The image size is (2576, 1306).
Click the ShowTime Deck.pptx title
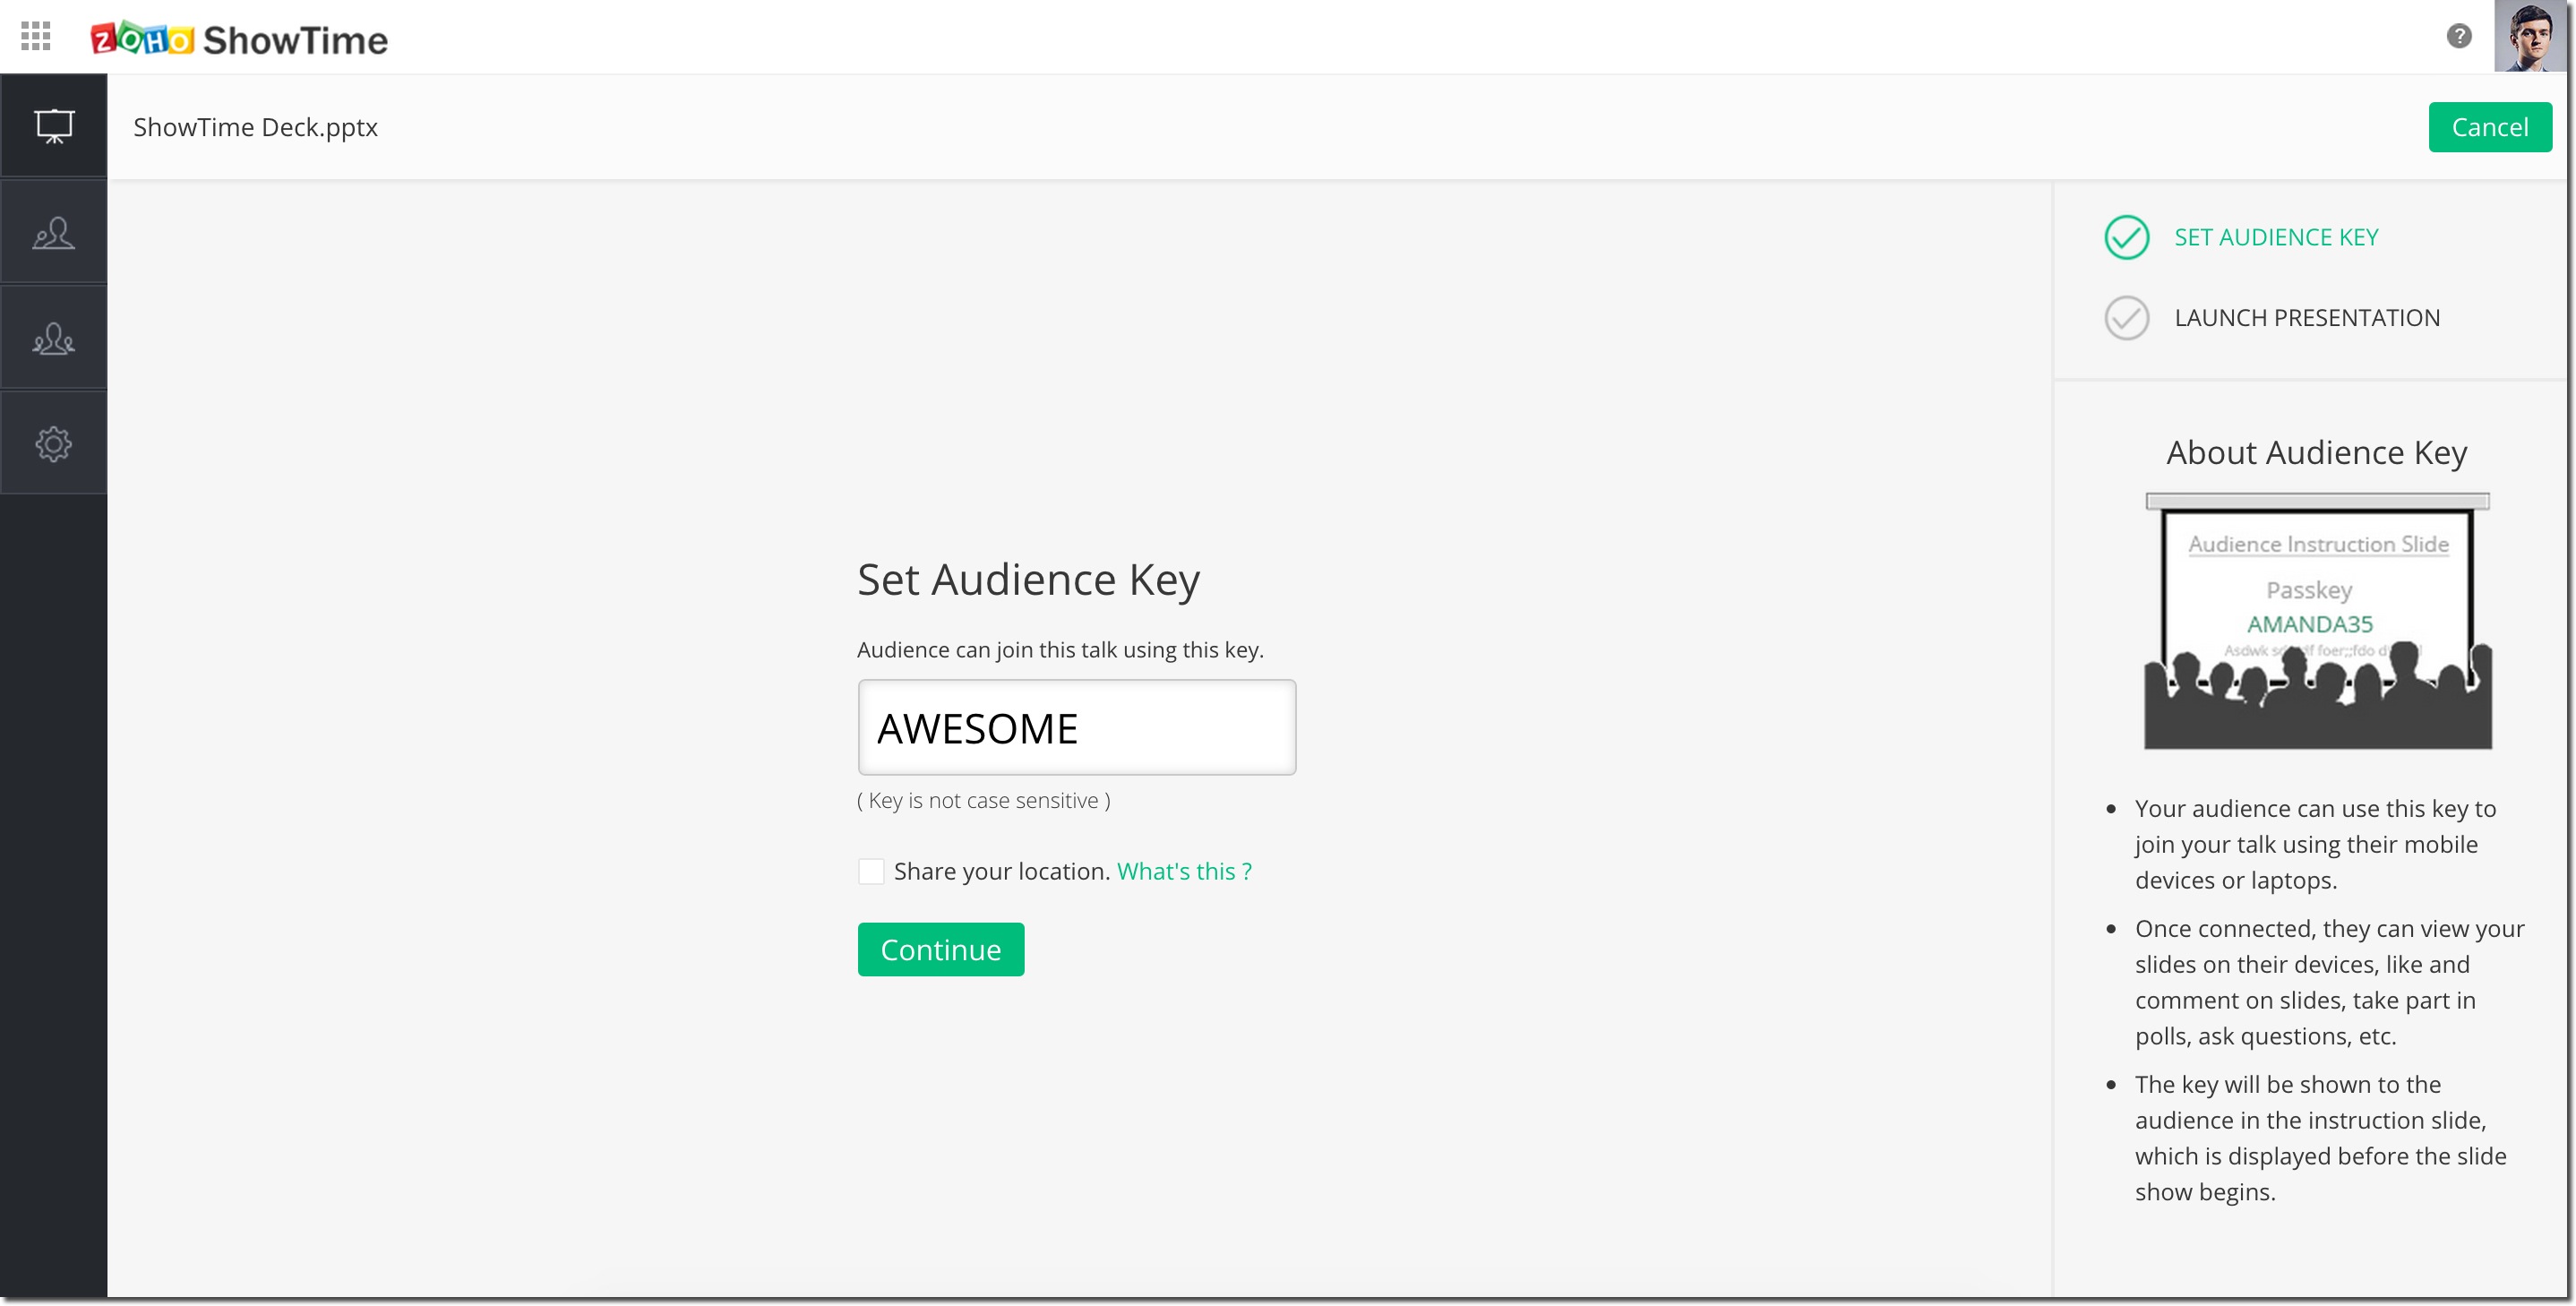pos(255,128)
